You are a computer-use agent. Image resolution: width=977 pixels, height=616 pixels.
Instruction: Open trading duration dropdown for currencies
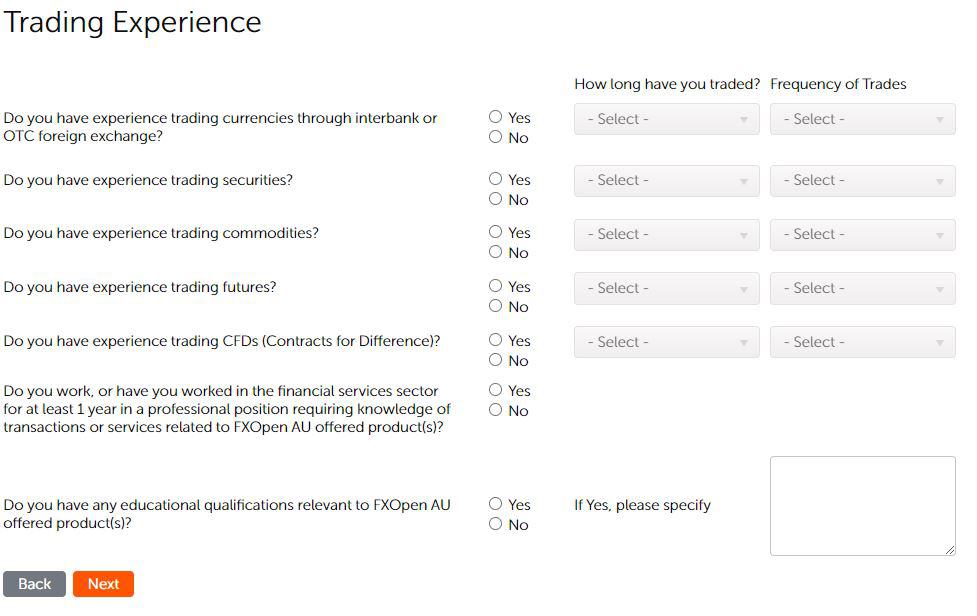tap(666, 119)
